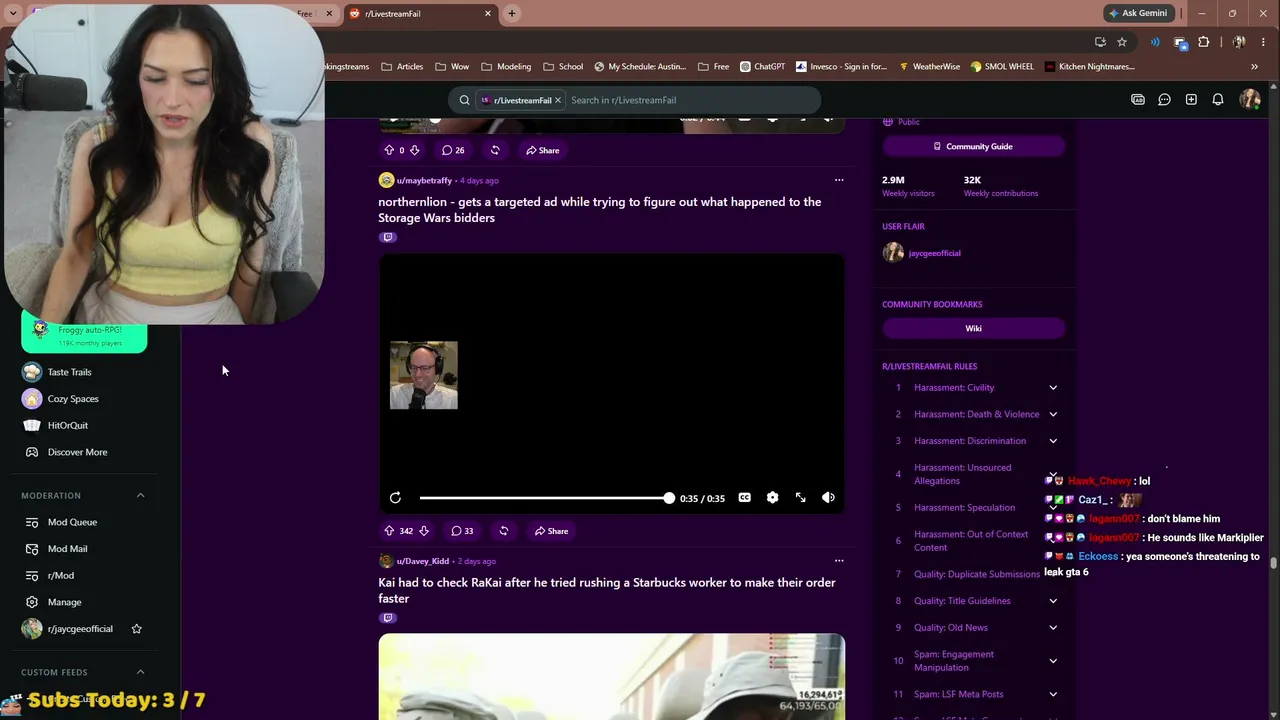
Task: Click Twitch flair tag on northernlion post
Action: pos(388,237)
